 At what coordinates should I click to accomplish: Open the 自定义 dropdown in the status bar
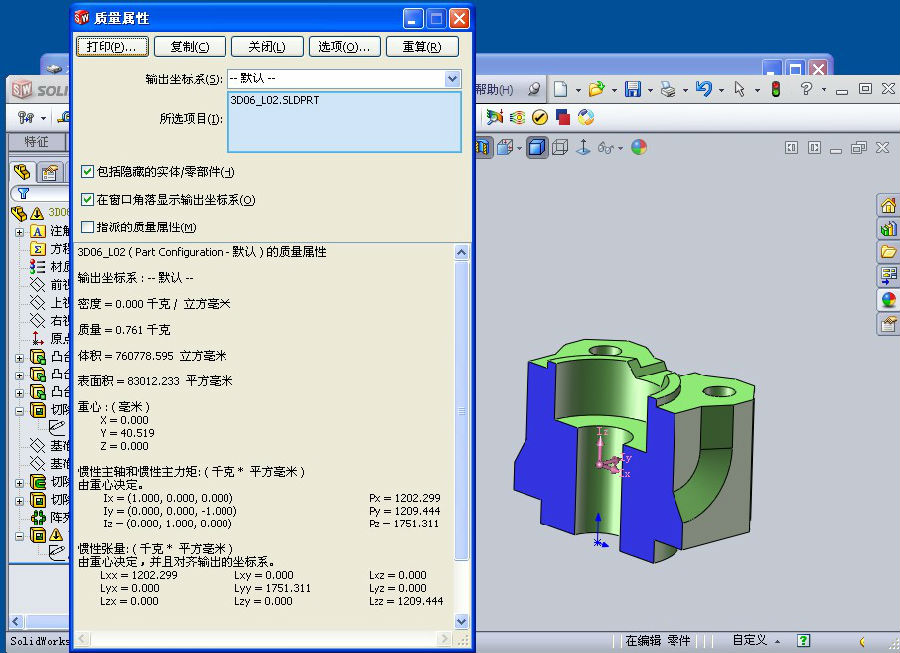click(x=776, y=640)
